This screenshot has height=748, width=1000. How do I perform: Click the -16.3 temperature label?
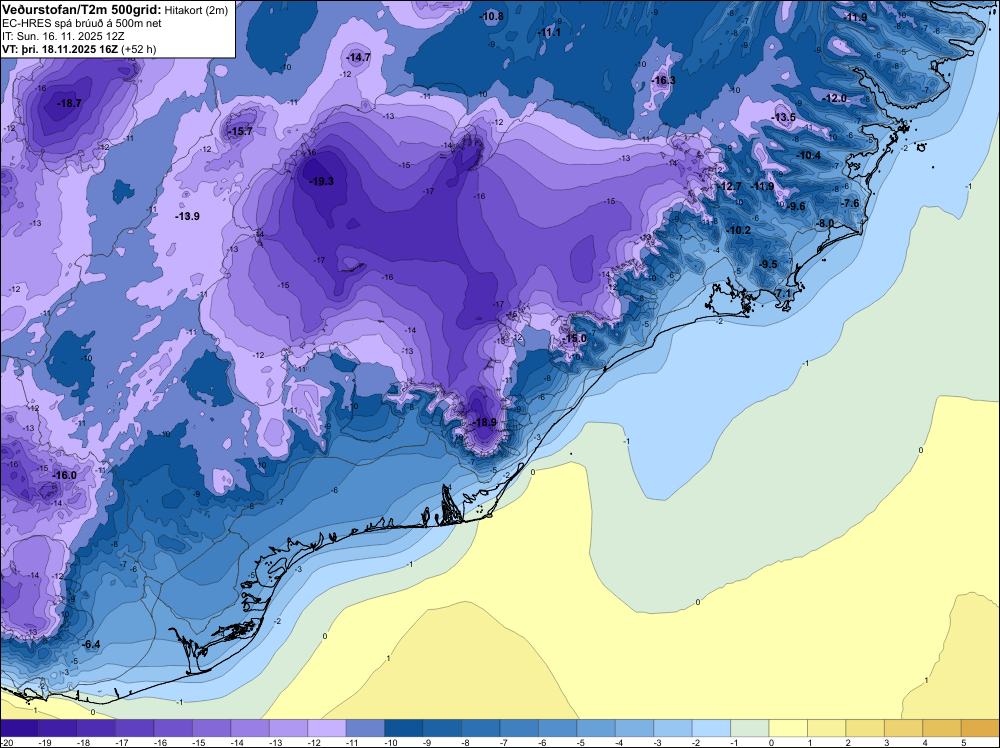pos(664,80)
